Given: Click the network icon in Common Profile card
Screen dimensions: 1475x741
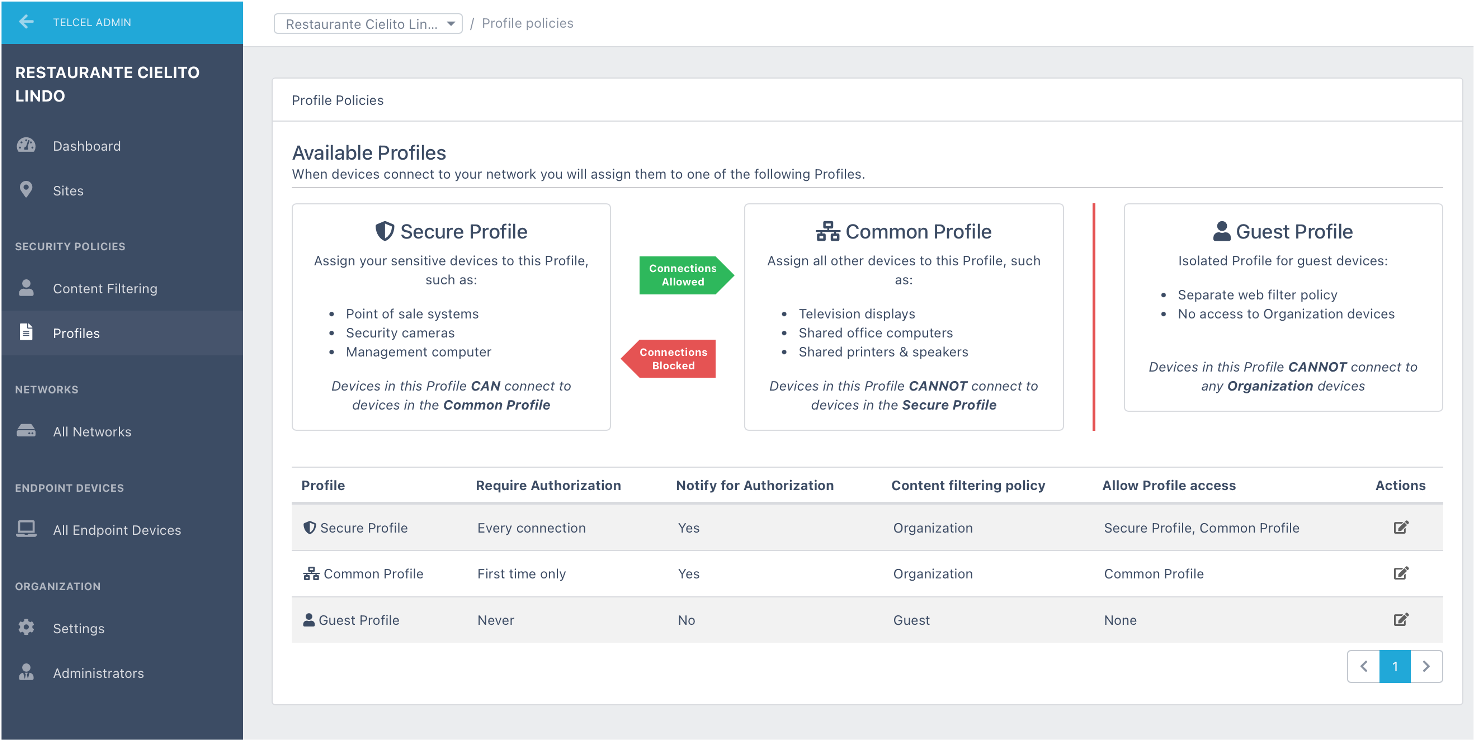Looking at the screenshot, I should 828,232.
